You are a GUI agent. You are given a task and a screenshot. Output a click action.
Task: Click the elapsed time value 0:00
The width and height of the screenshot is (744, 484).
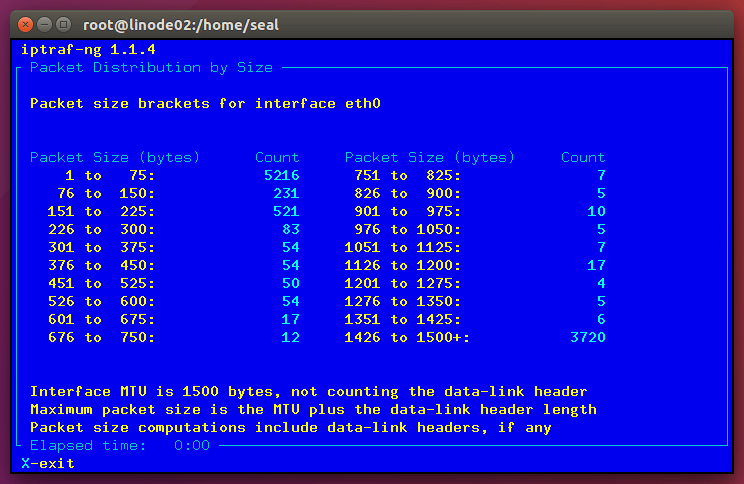pos(192,446)
